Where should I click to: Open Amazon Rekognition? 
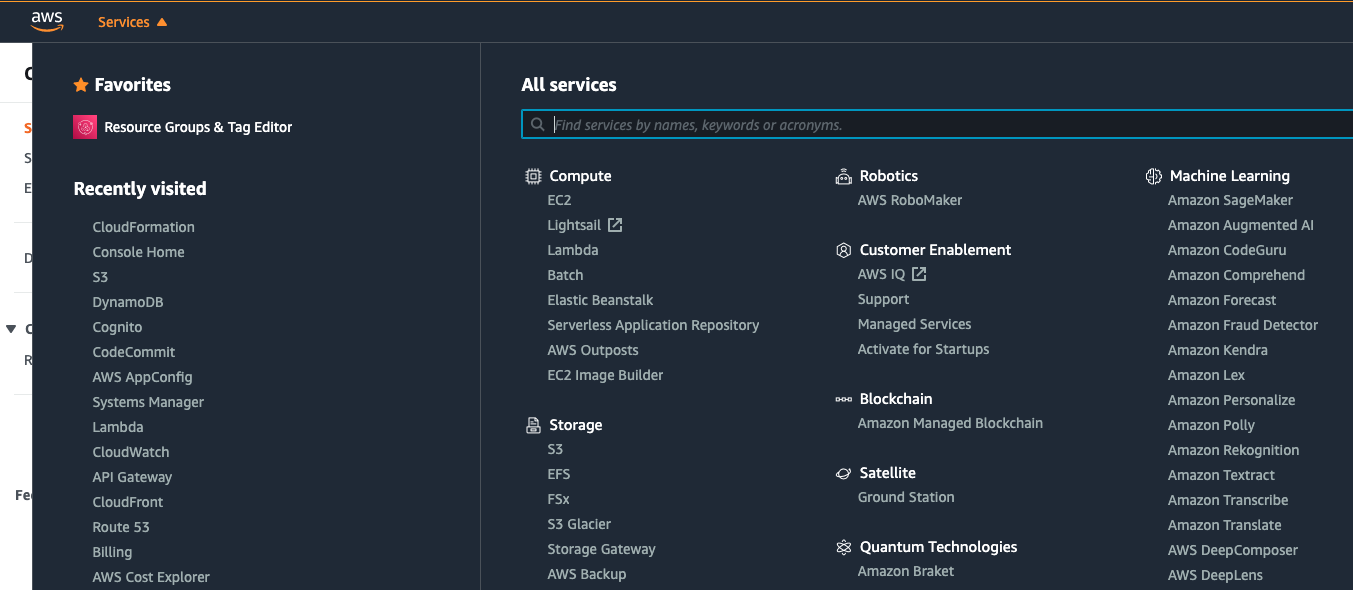click(x=1233, y=450)
